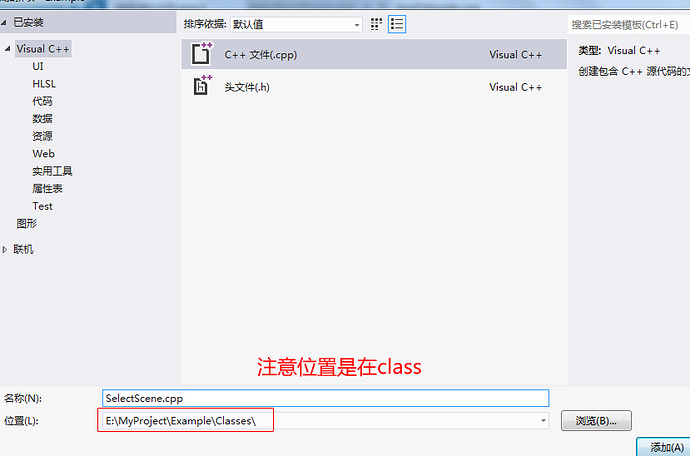Viewport: 690px width, 456px height.
Task: Switch to small icons grid view
Action: pos(376,24)
